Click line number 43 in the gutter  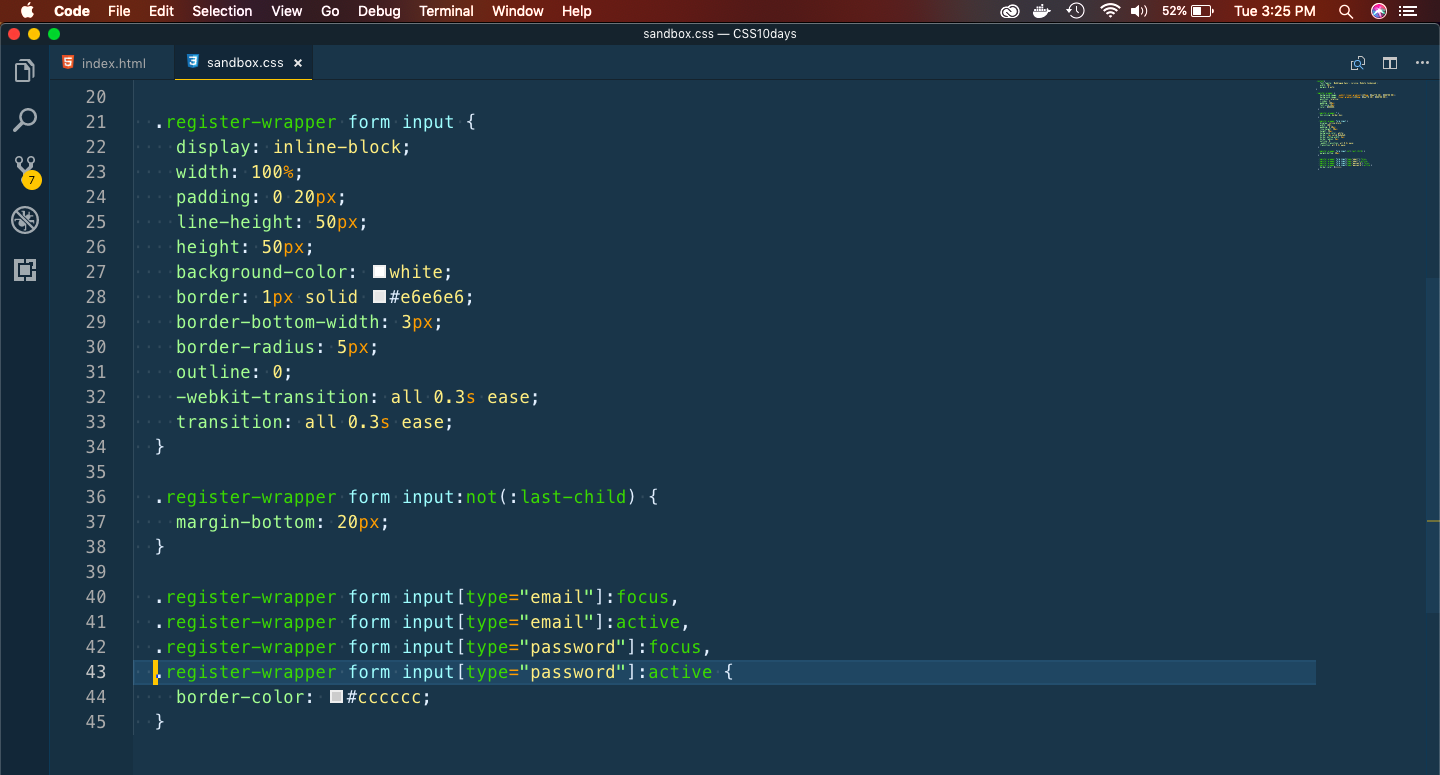pos(95,672)
